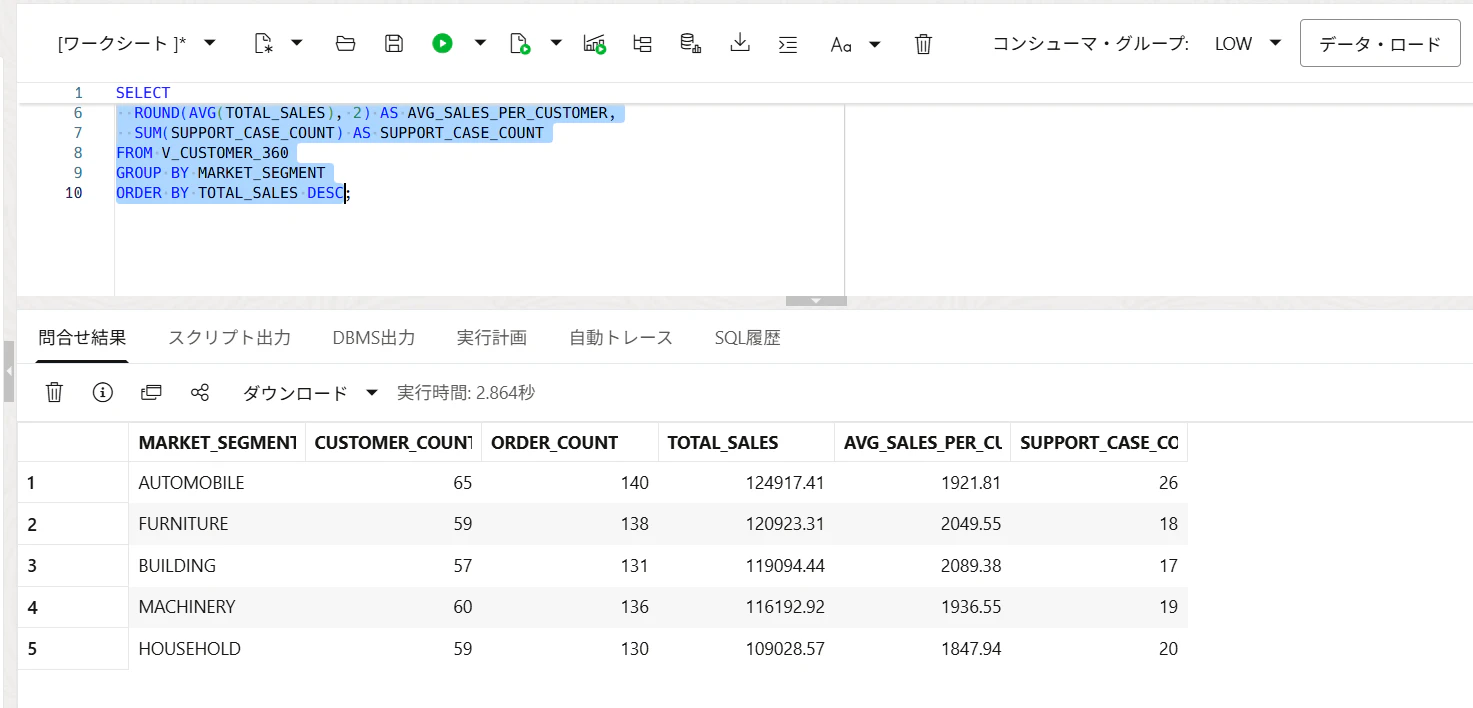Click the Format code icon
Screen dimensions: 1473x708
coord(788,43)
